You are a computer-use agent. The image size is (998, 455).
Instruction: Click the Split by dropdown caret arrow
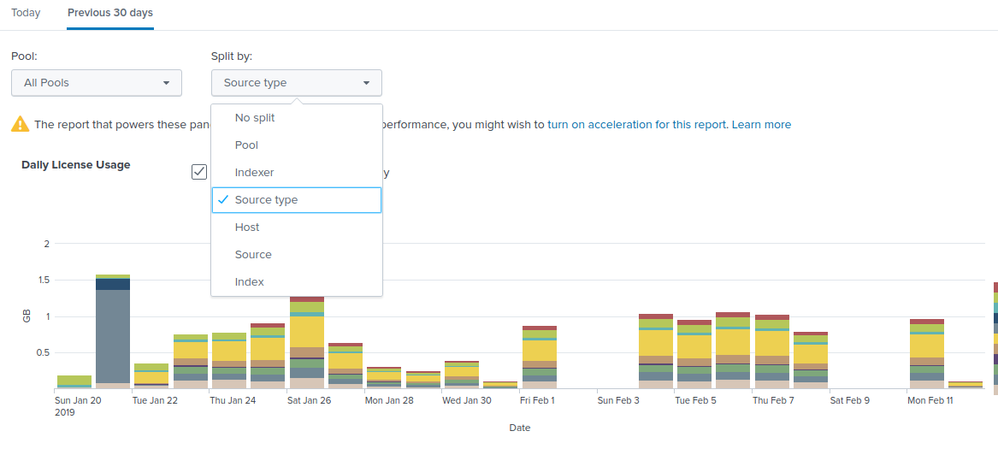pos(366,83)
